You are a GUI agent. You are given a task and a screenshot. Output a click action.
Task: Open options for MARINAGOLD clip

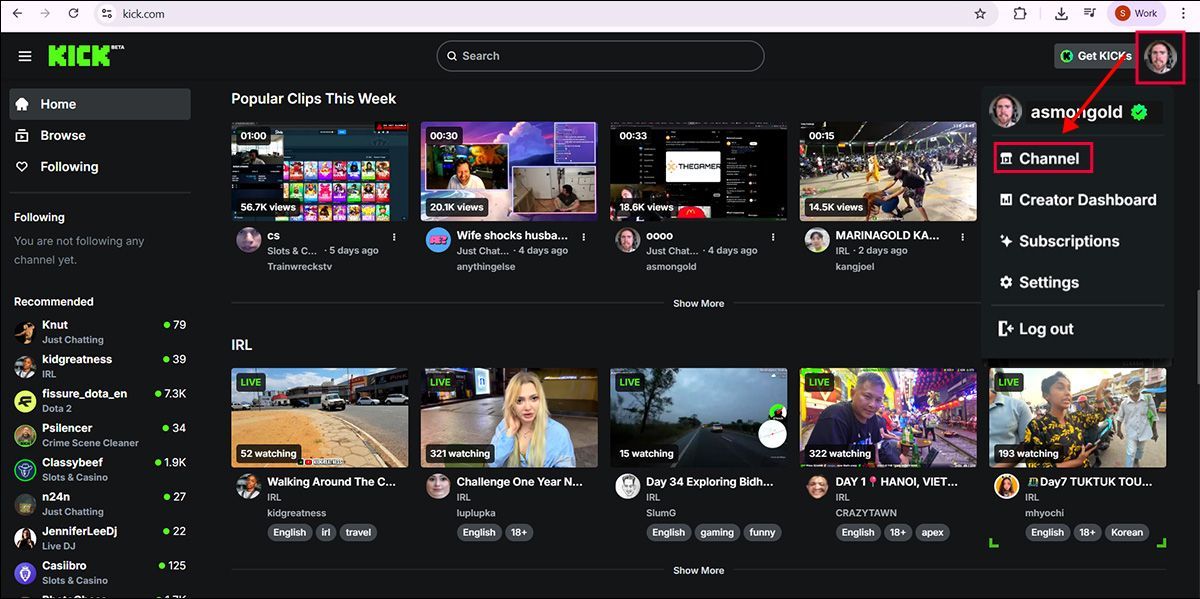964,237
